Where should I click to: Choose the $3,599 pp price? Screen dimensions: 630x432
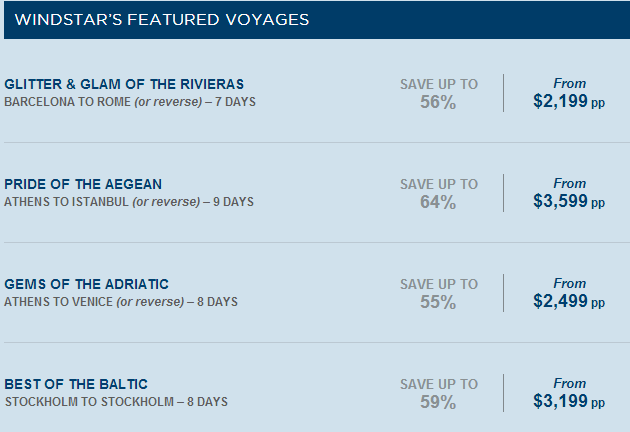click(x=569, y=201)
